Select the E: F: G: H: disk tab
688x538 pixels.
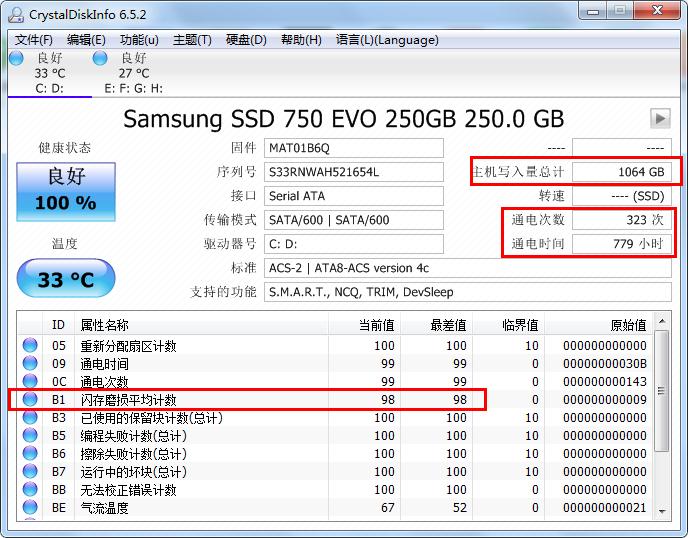(133, 73)
